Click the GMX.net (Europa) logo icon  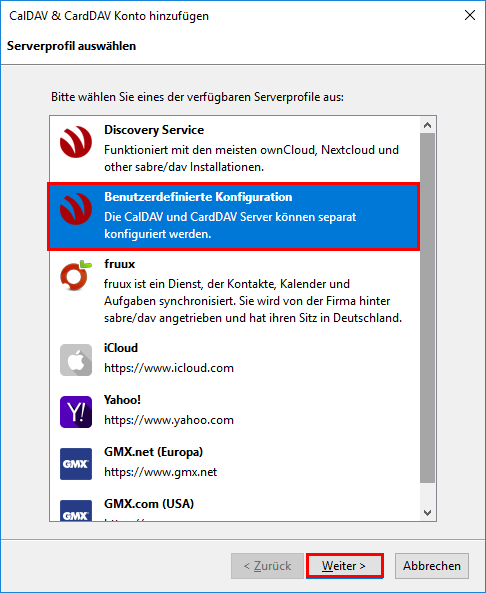[76, 464]
